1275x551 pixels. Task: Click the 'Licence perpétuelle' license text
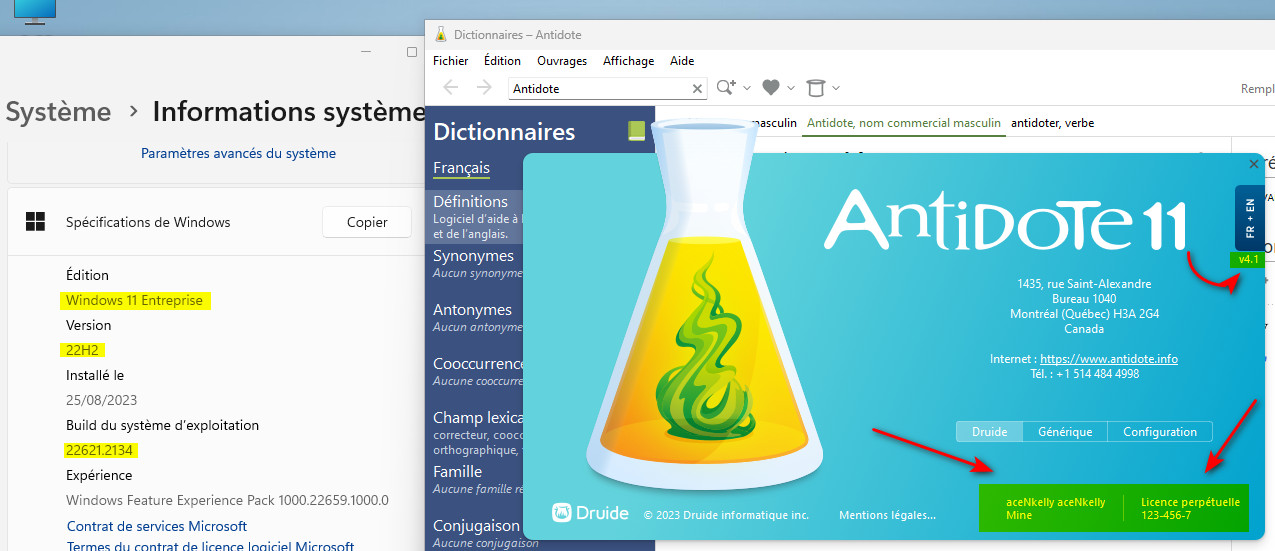1190,502
